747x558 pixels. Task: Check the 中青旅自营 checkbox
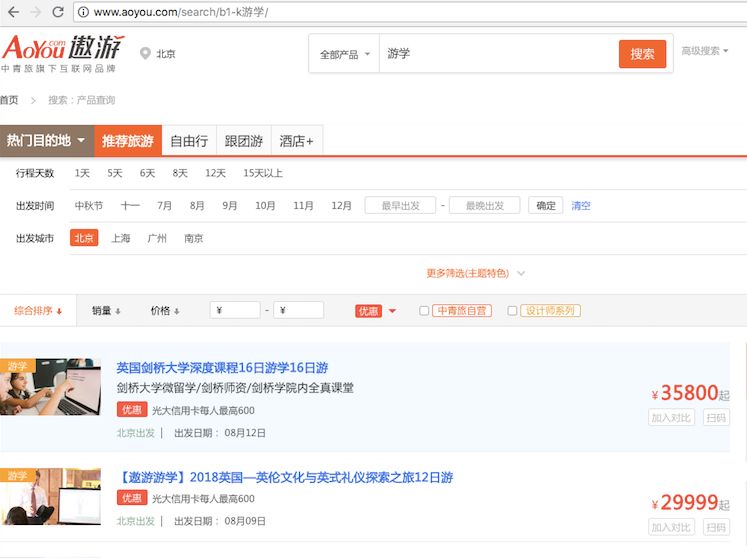point(424,311)
